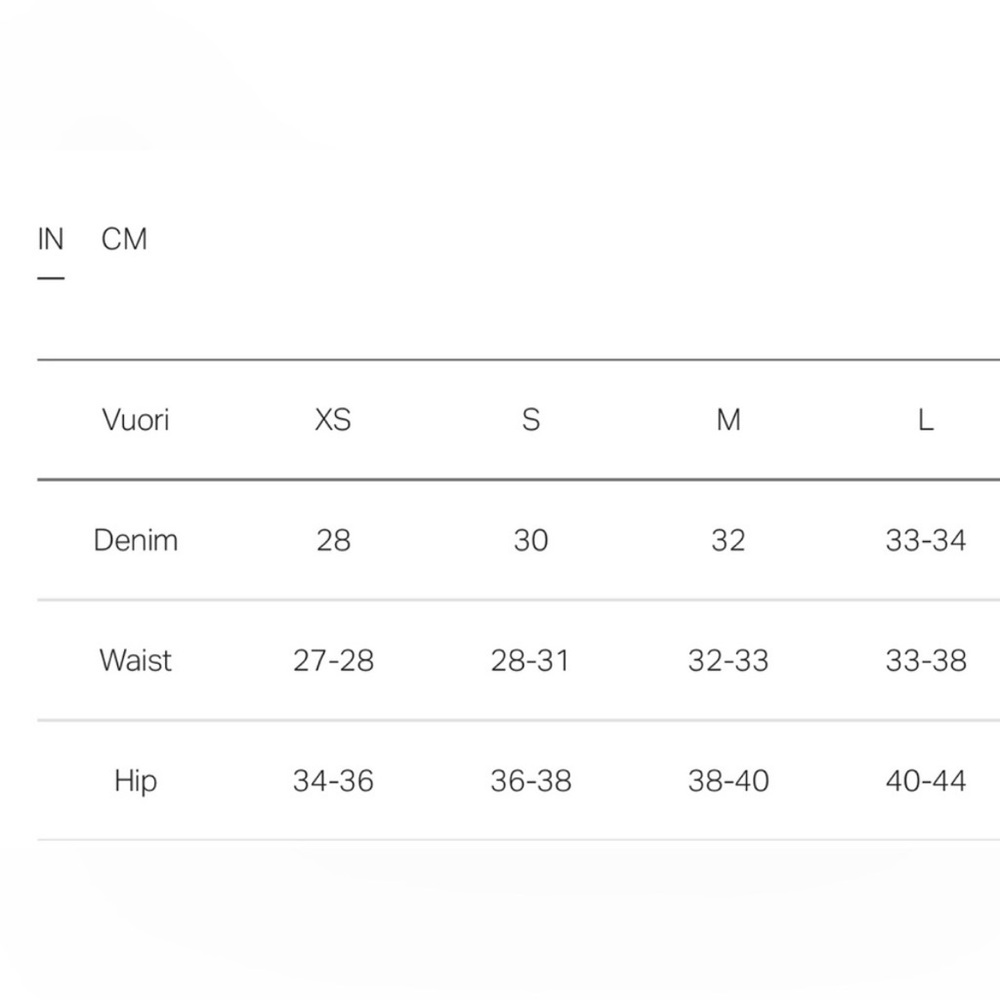Click hip value 38-40

pos(728,781)
